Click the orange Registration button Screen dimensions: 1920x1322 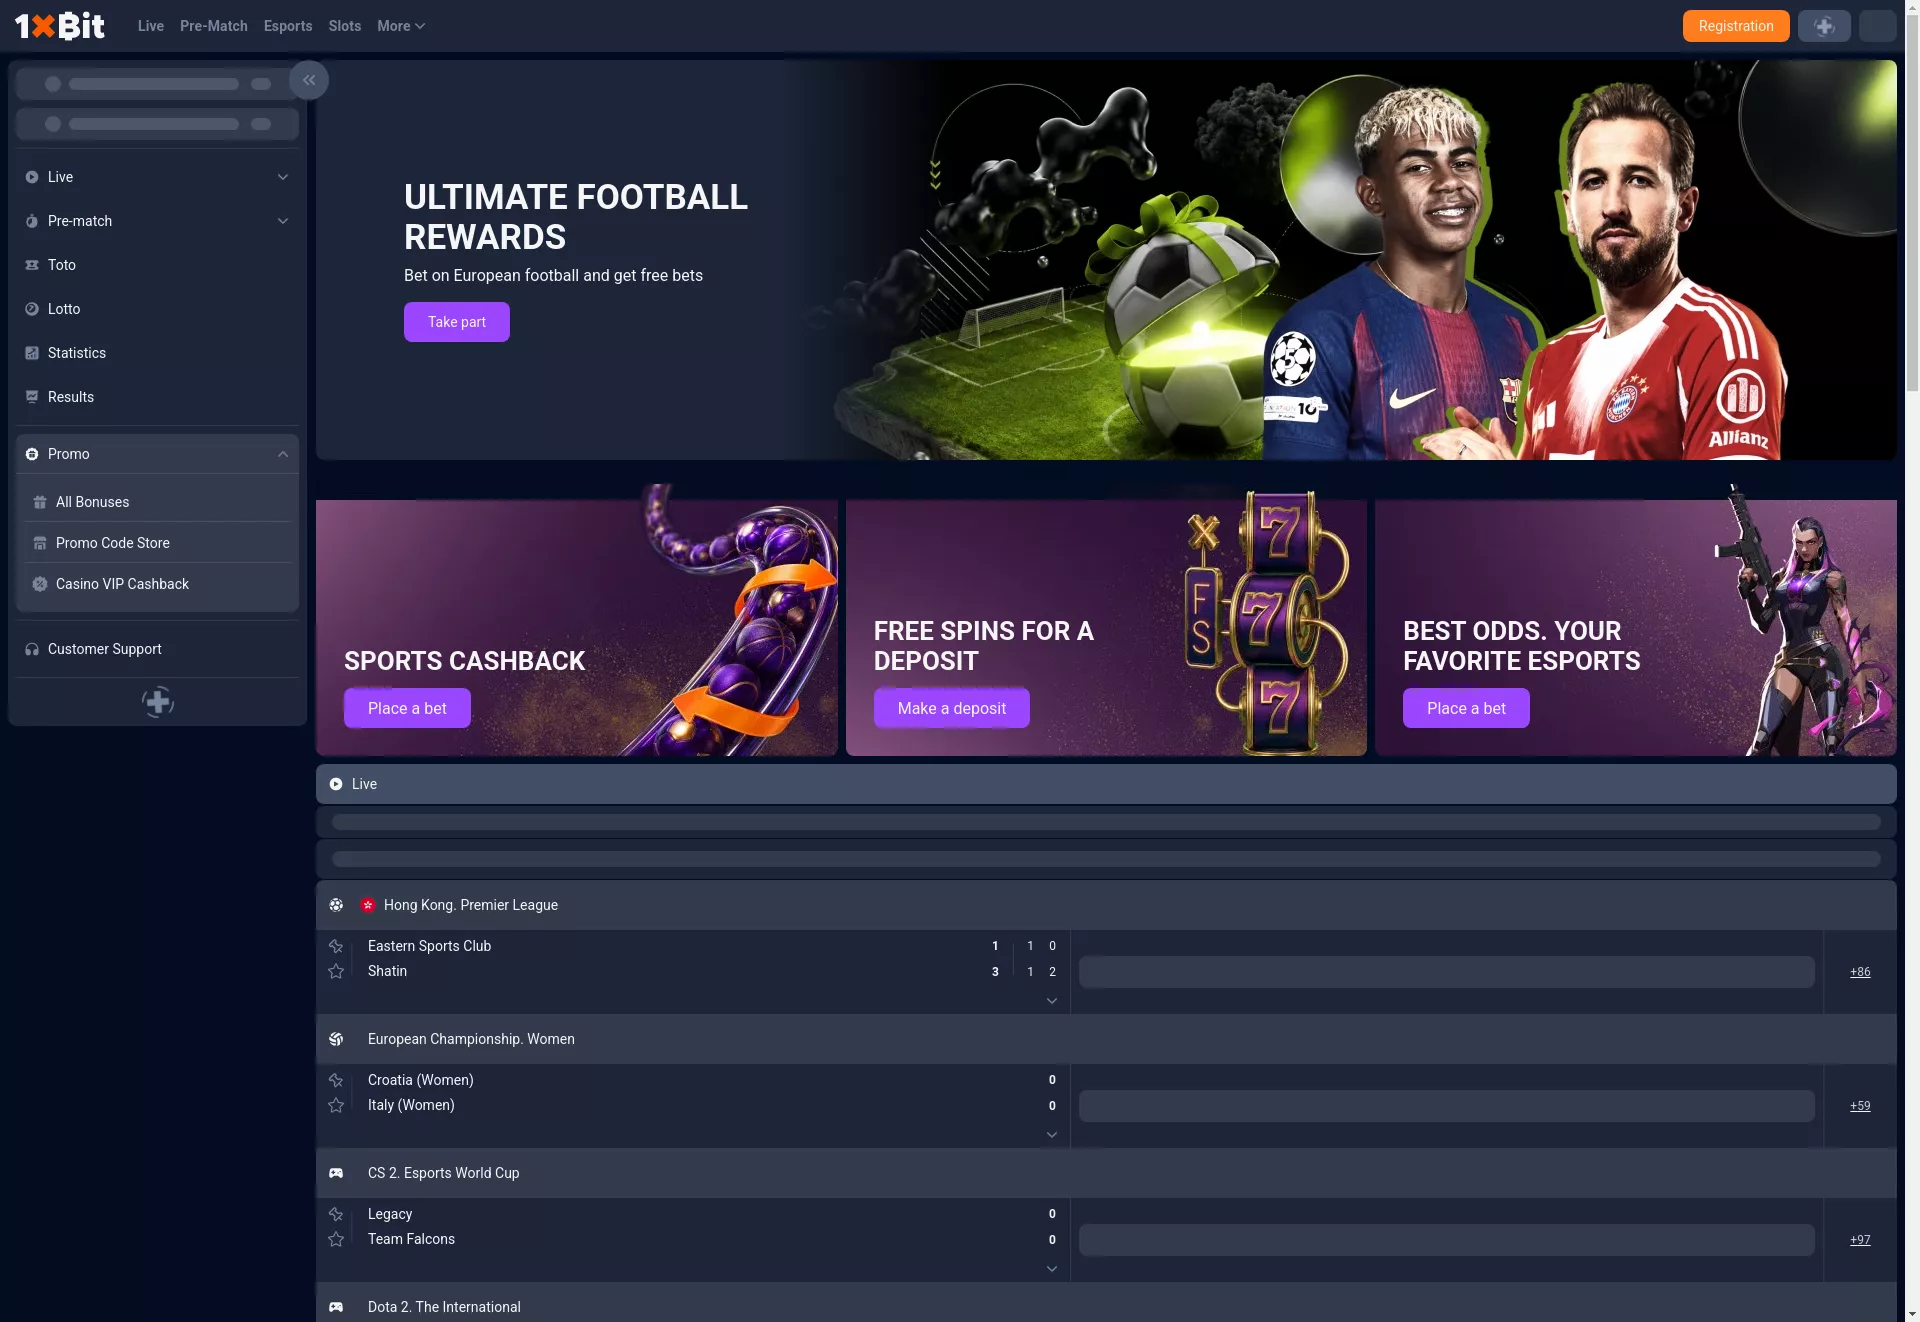click(x=1736, y=26)
